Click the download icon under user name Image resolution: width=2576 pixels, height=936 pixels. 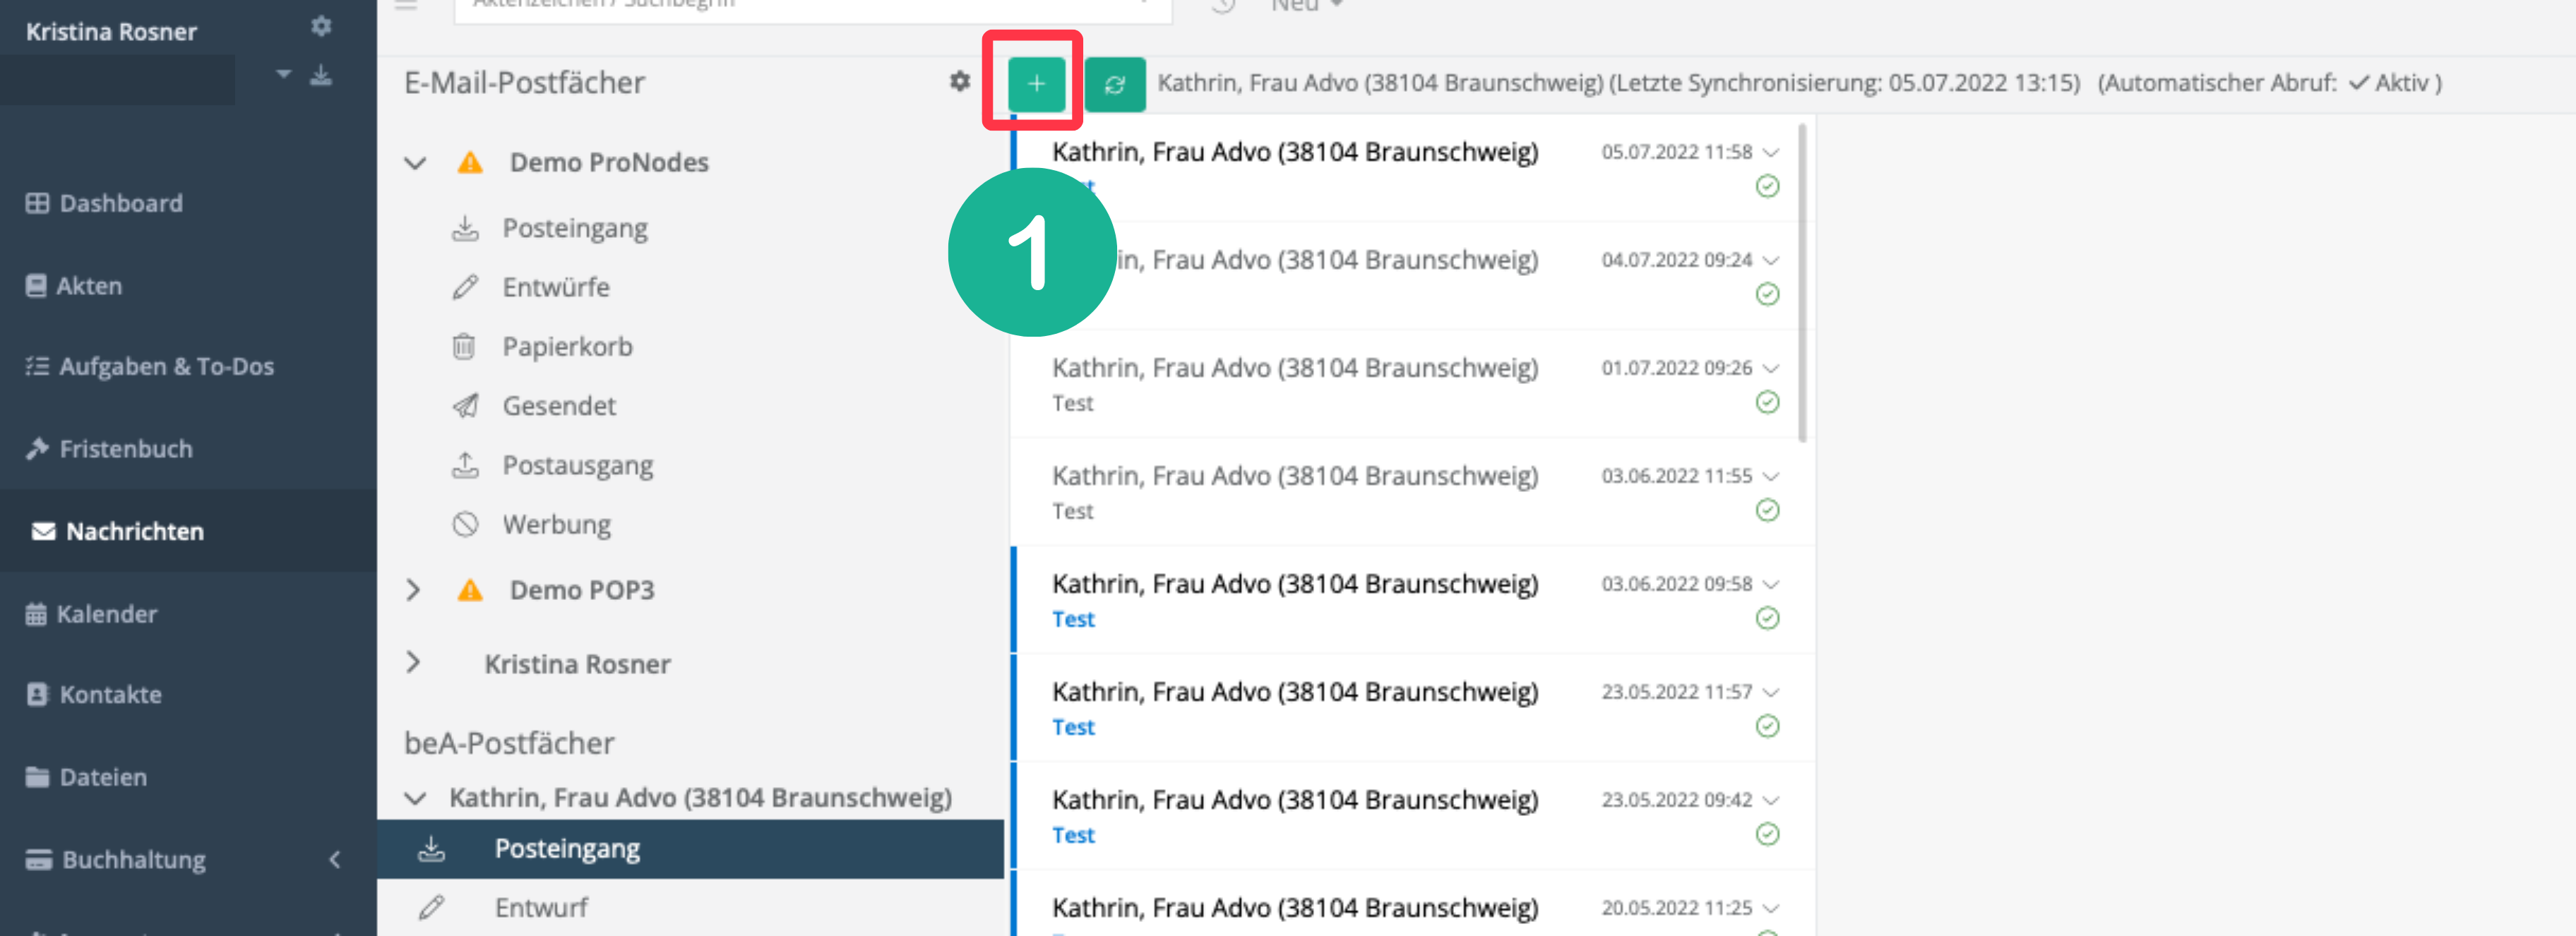tap(320, 75)
